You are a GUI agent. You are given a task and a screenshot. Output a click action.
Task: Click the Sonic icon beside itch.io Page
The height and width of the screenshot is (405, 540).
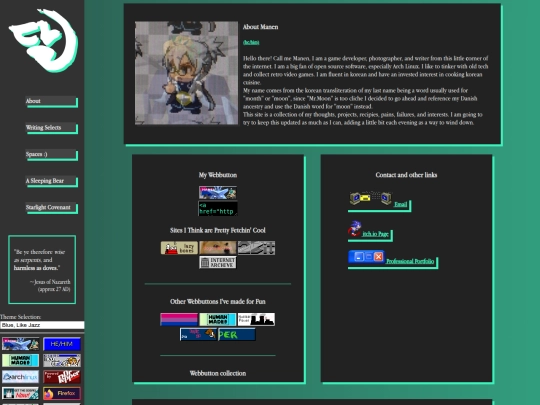(354, 229)
